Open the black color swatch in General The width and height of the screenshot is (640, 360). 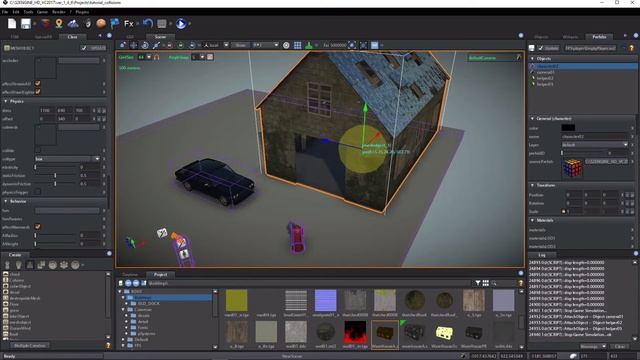pos(568,128)
